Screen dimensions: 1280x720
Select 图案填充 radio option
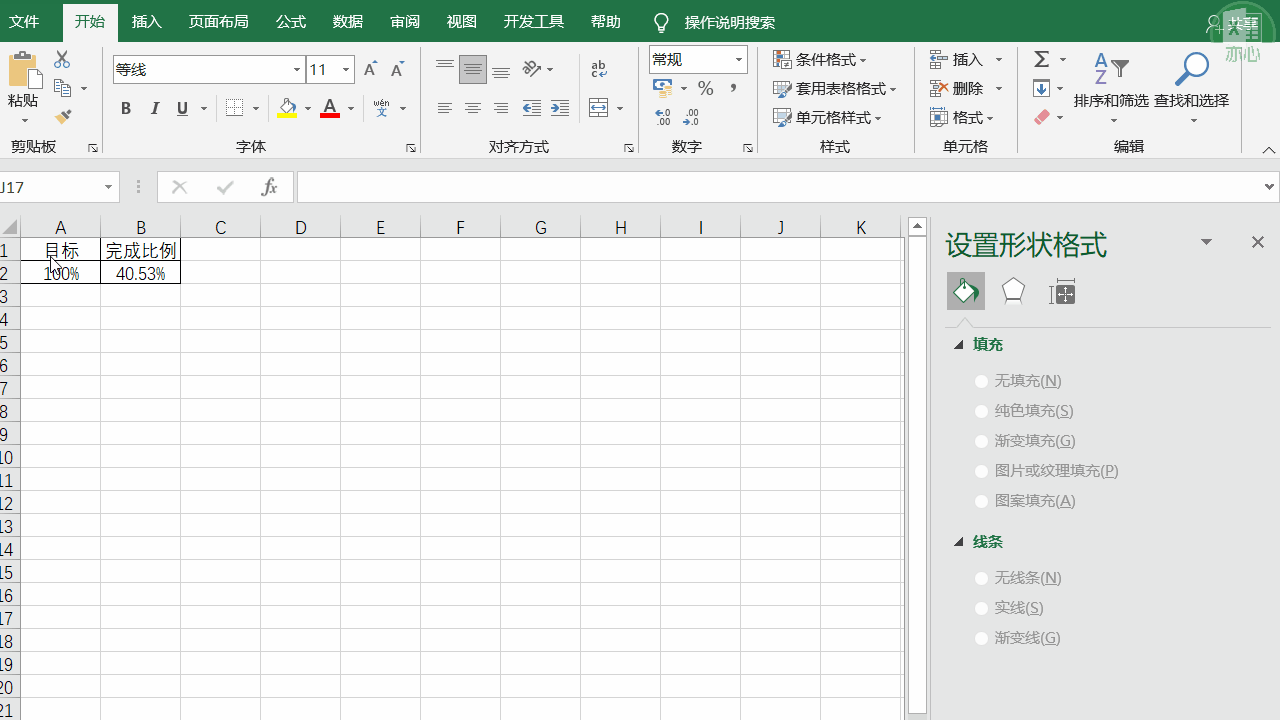tap(982, 501)
